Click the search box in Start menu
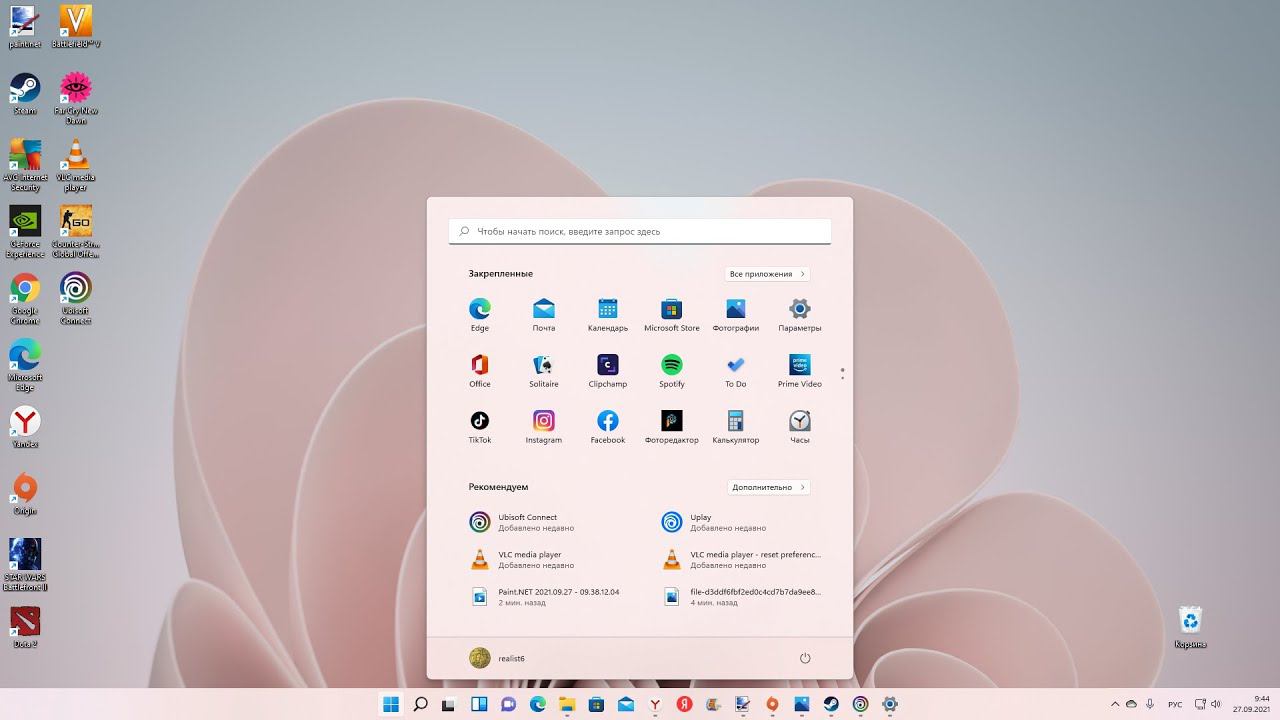This screenshot has width=1280, height=720. pyautogui.click(x=640, y=231)
